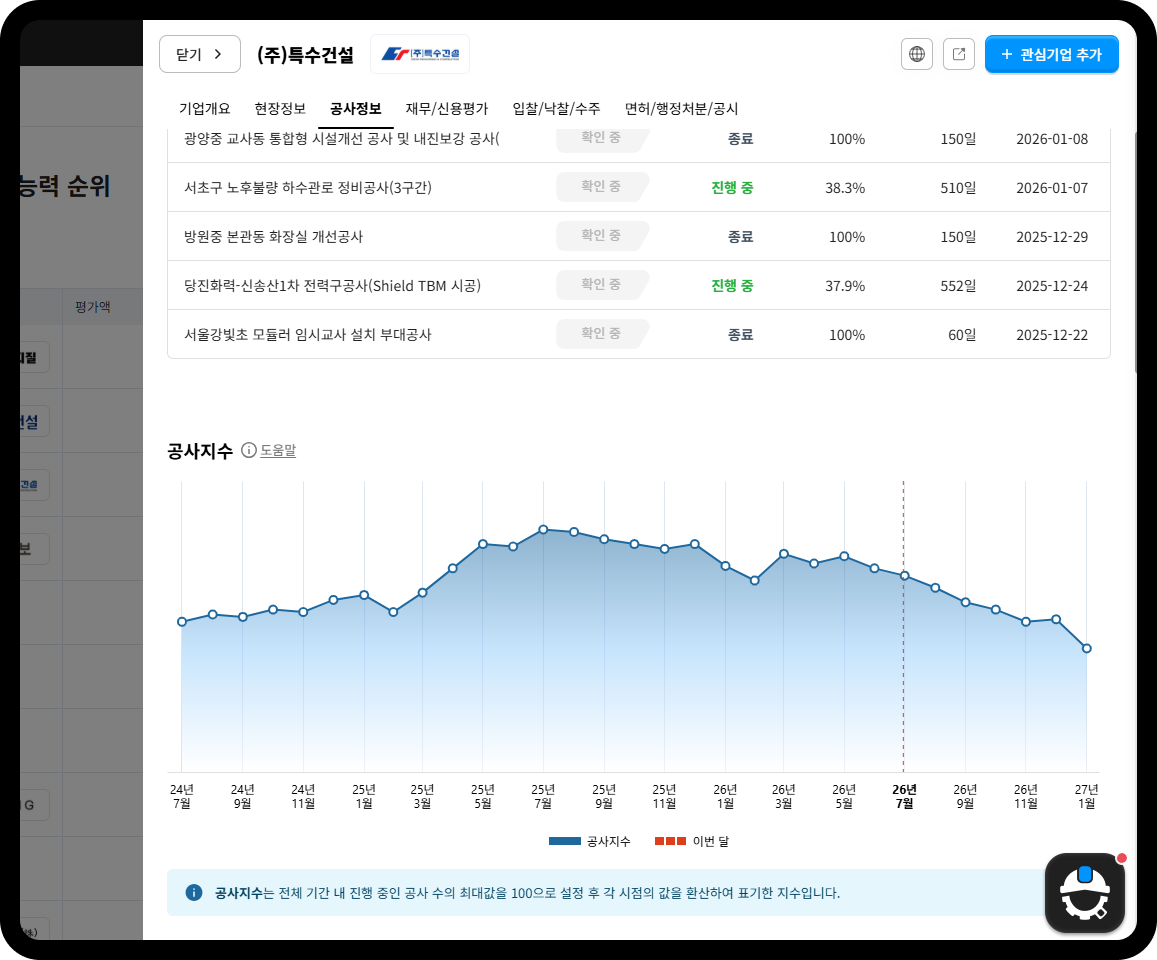Screen dimensions: 1157x960
Task: Click date 2025-12-24
Action: (x=1051, y=286)
